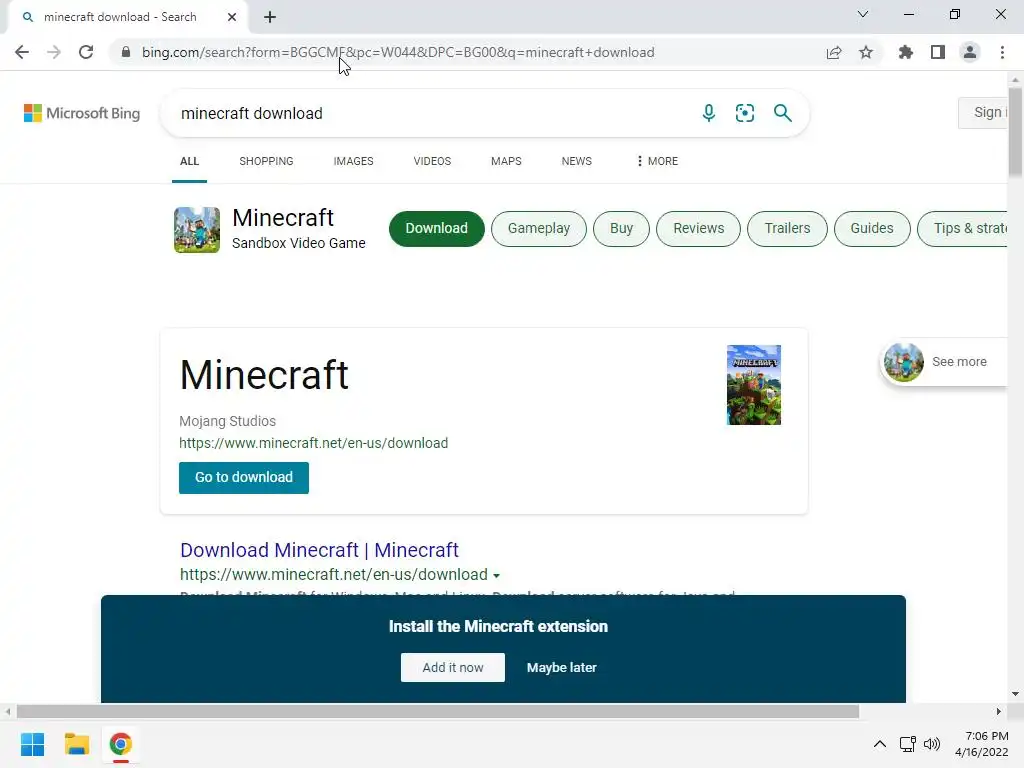Click the vertical scrollbar thumb
1024x768 pixels.
pyautogui.click(x=1015, y=134)
